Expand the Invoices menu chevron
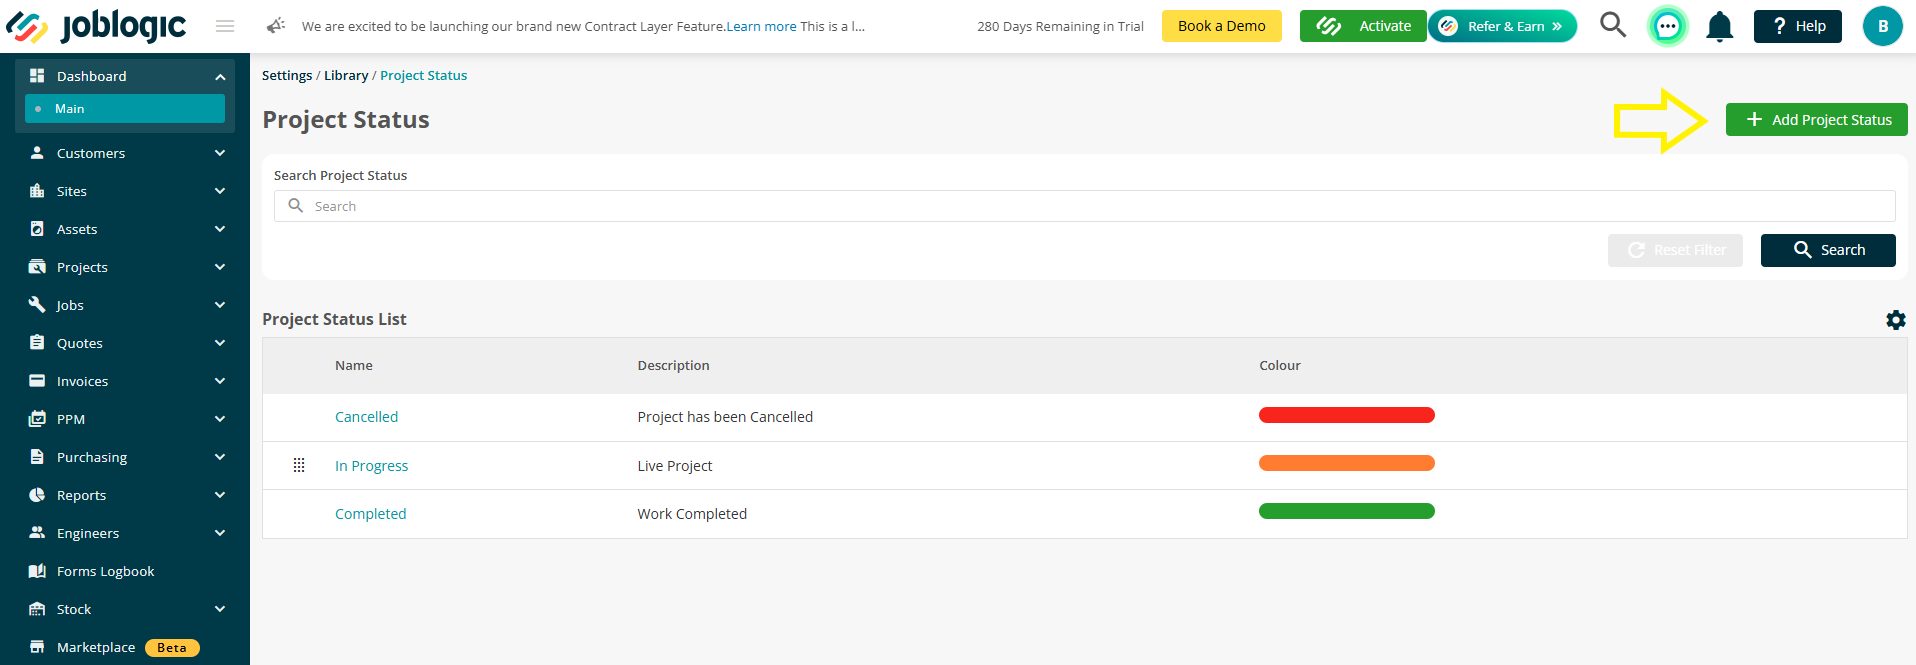 pos(220,381)
